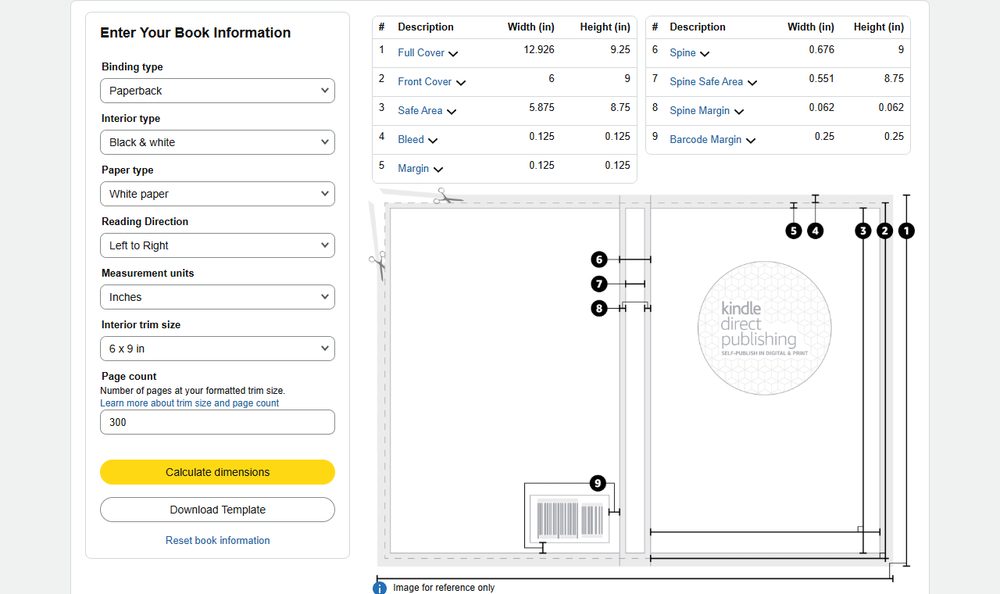Screen dimensions: 1000x594
Task: Click marker 2 on the cover diagram
Action: point(885,230)
